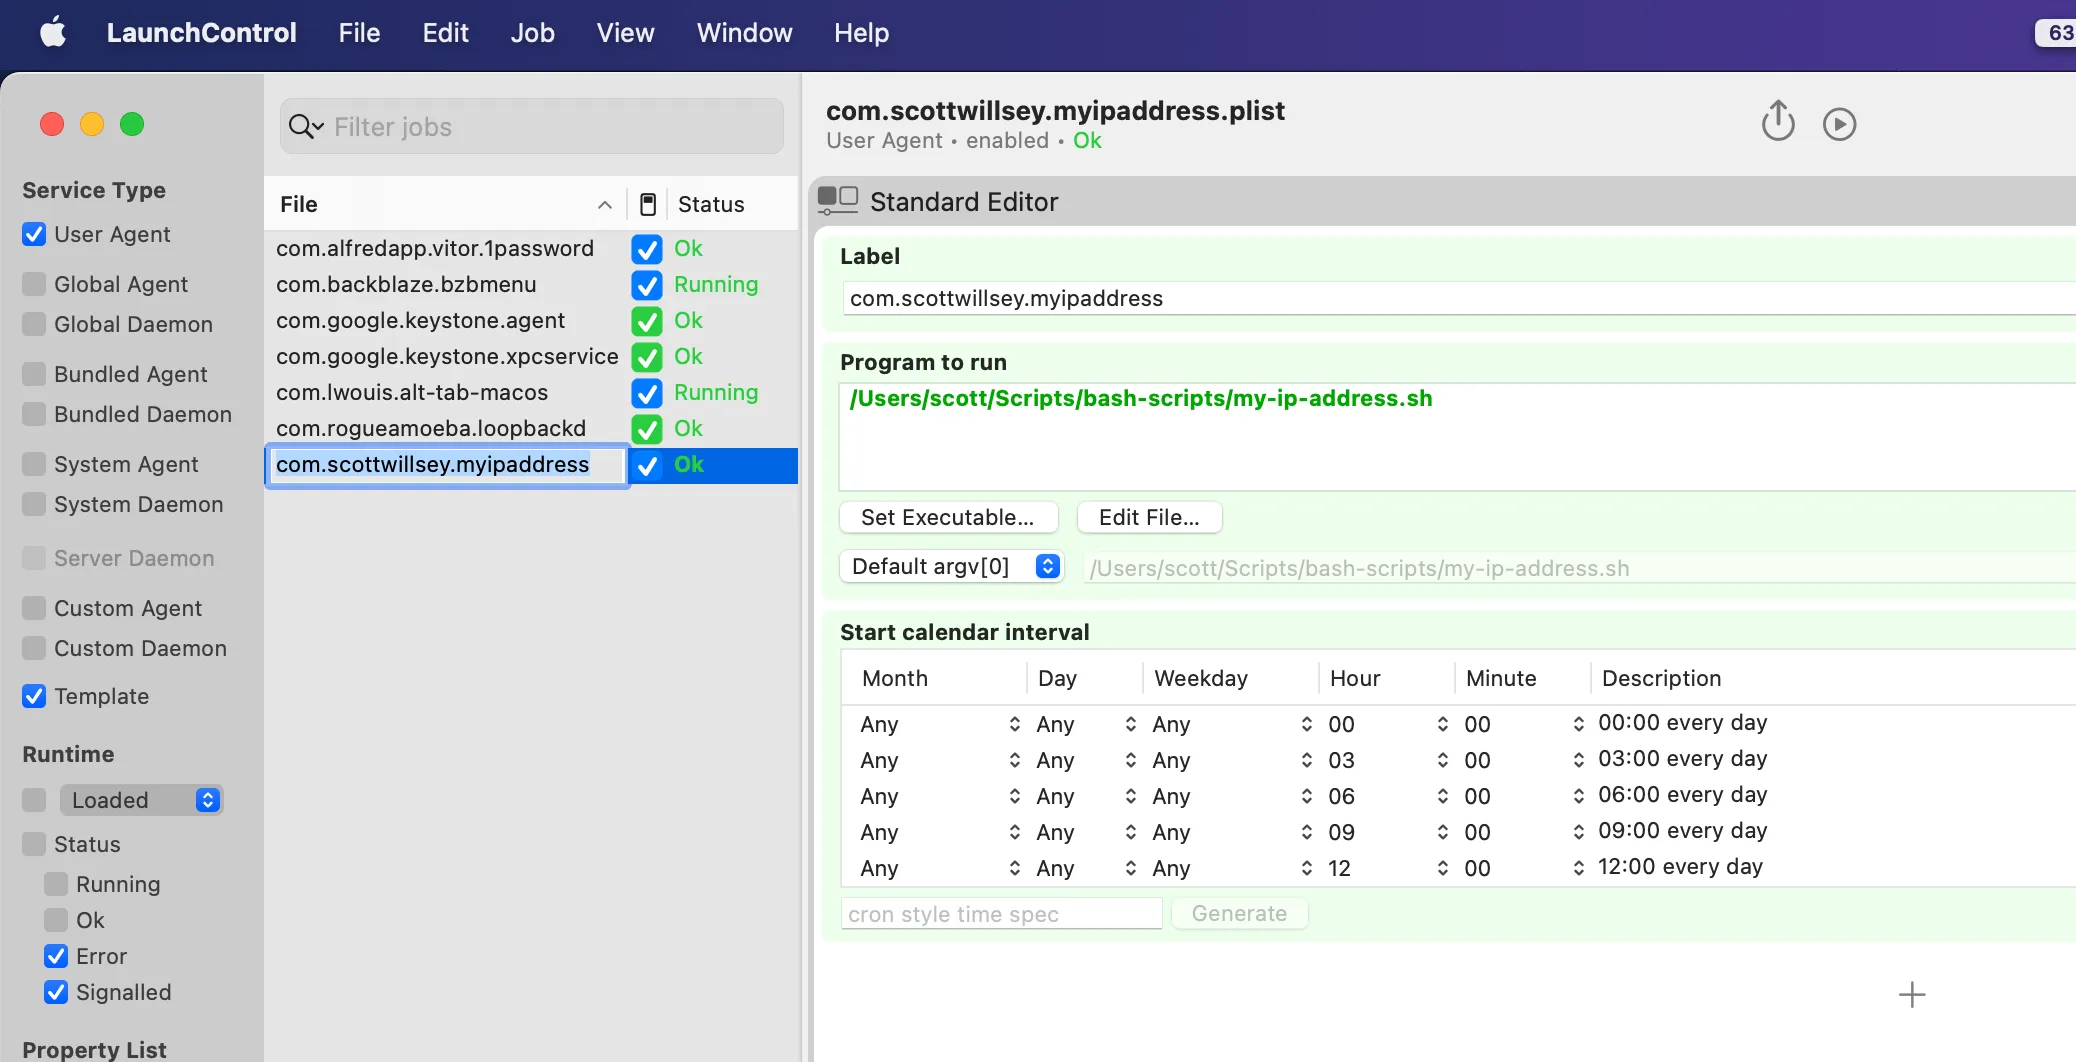Select com.rogueamoeba.loopbackd in job list
2076x1062 pixels.
pos(431,428)
